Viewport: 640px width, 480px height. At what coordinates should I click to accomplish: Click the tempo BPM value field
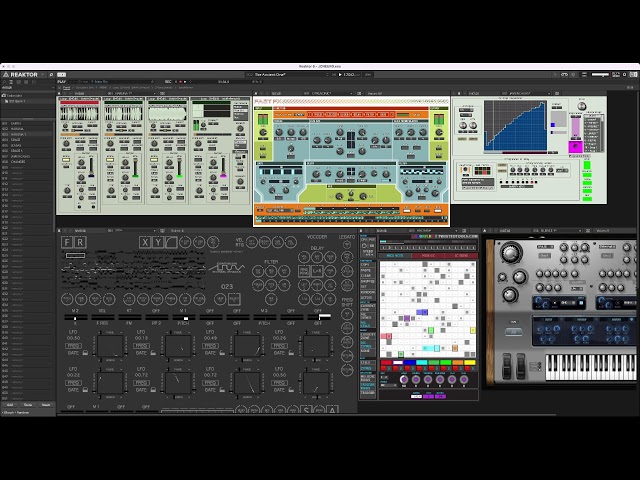[351, 75]
